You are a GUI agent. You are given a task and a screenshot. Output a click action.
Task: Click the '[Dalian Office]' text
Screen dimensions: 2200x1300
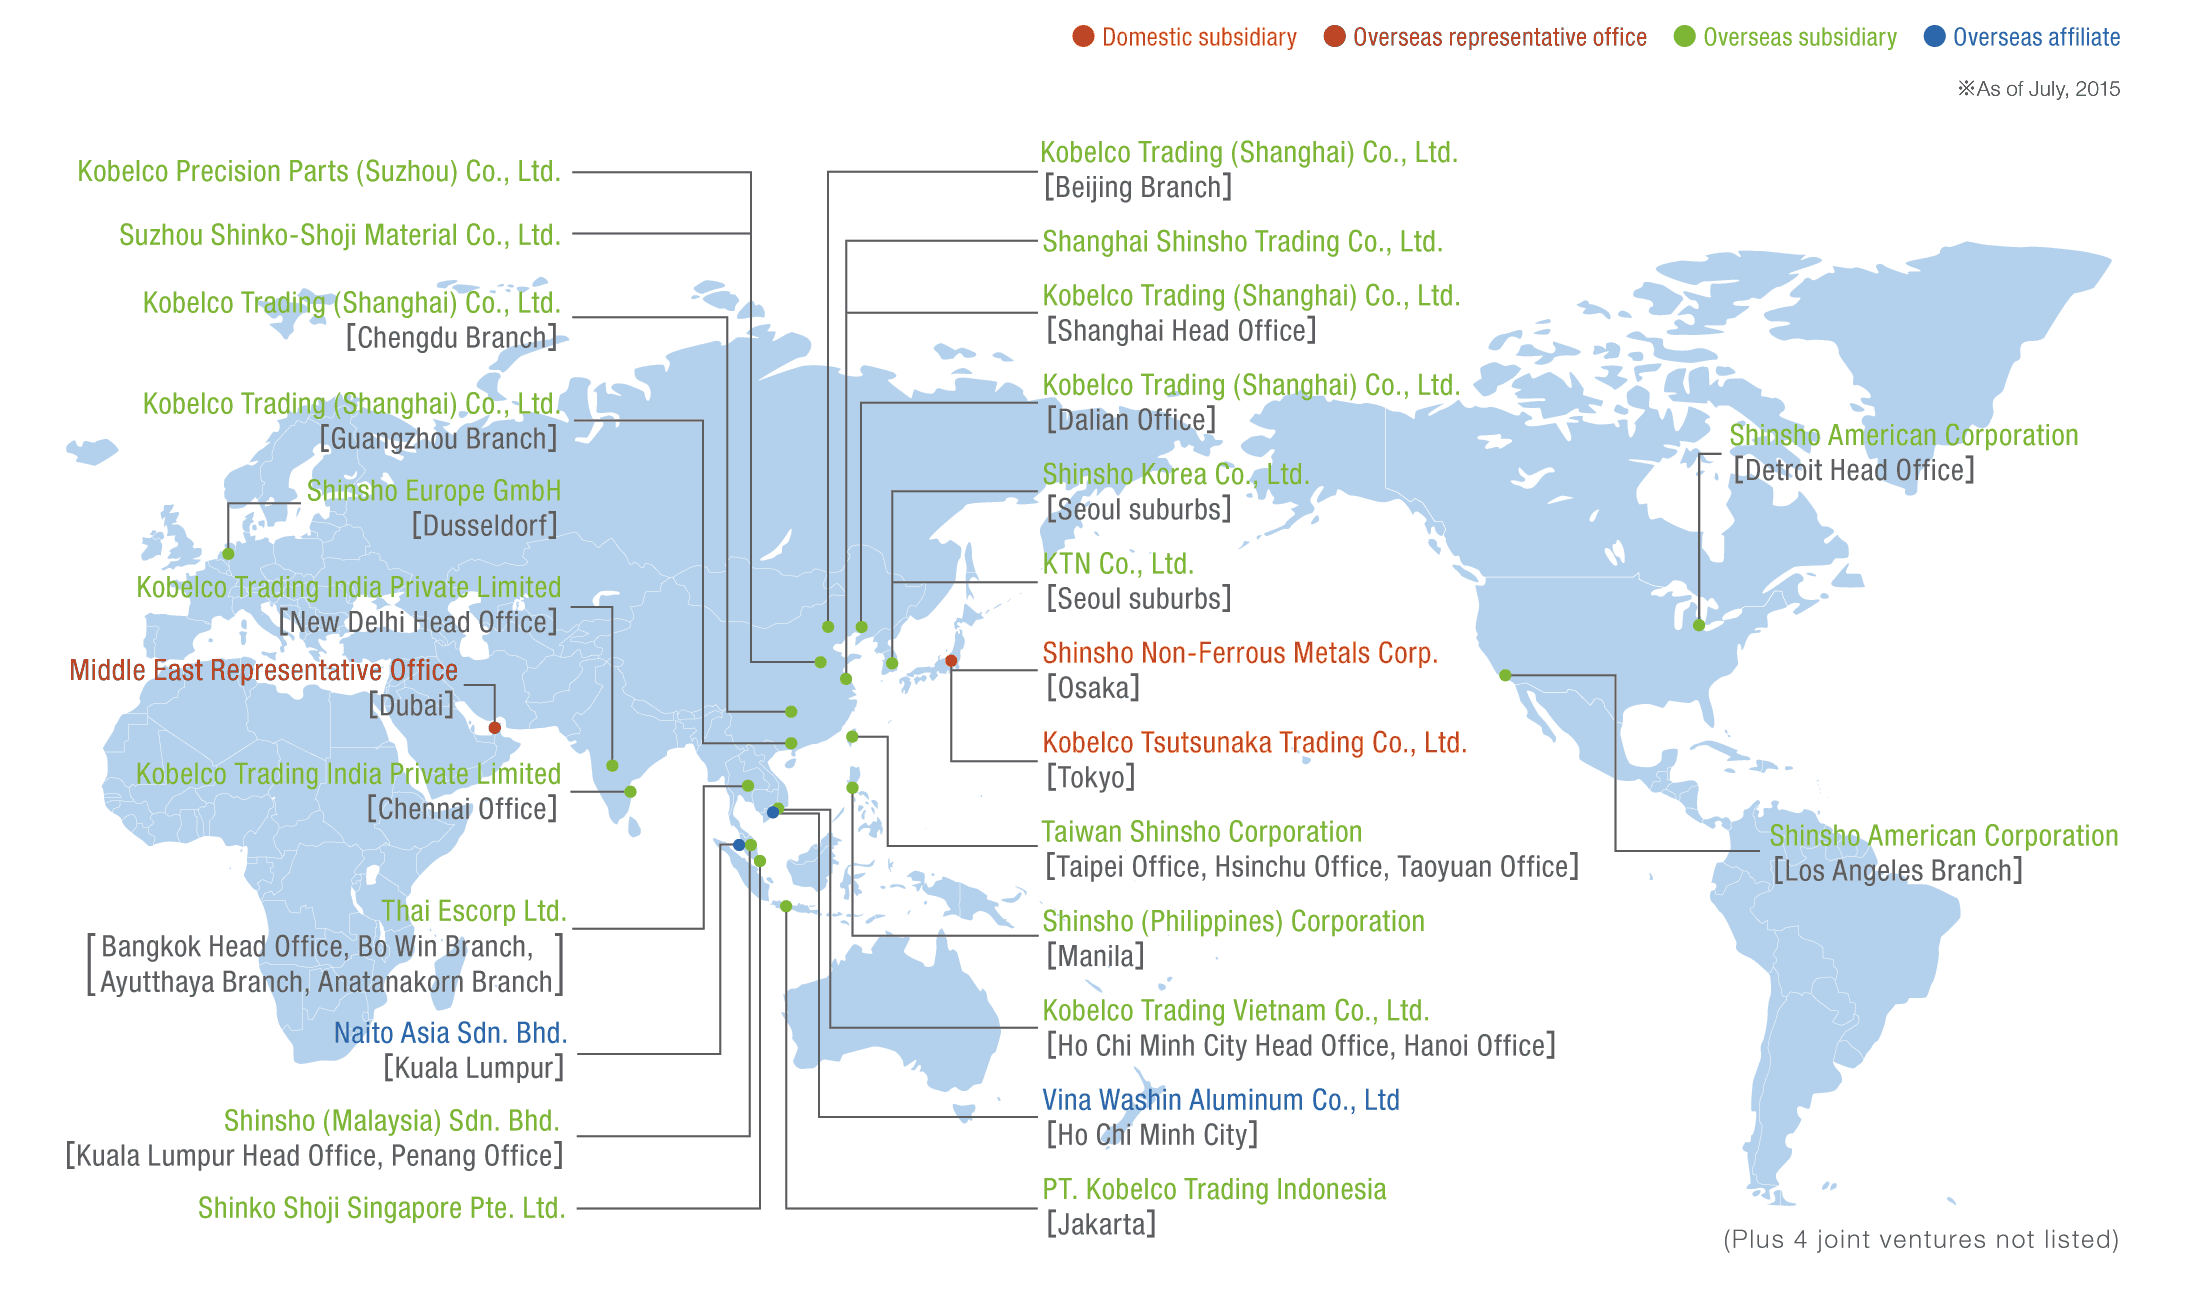1131,420
